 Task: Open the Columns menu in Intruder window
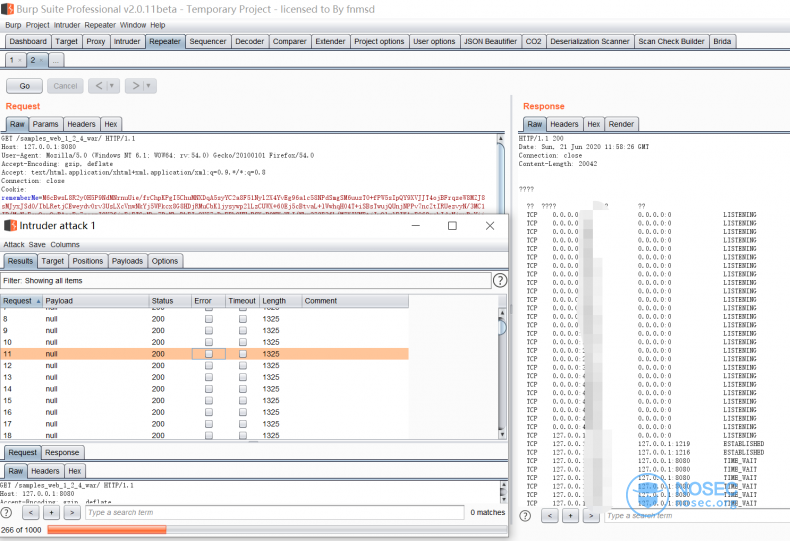(65, 245)
